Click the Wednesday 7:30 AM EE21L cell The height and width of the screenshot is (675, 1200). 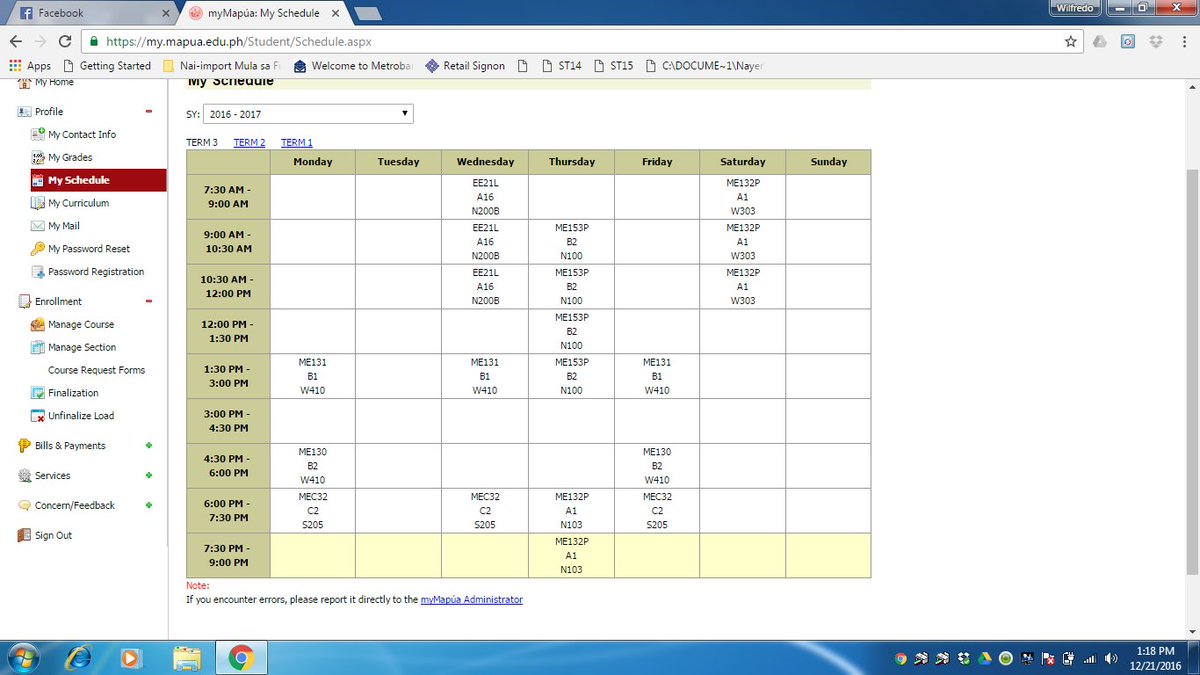pyautogui.click(x=485, y=197)
